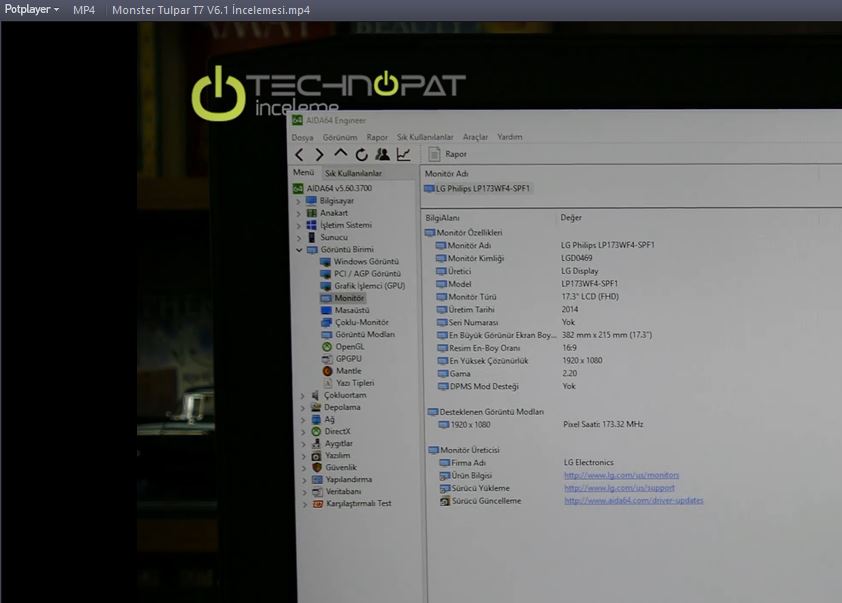The image size is (842, 603).
Task: Click the GPGPU icon in the tree
Action: (x=327, y=359)
